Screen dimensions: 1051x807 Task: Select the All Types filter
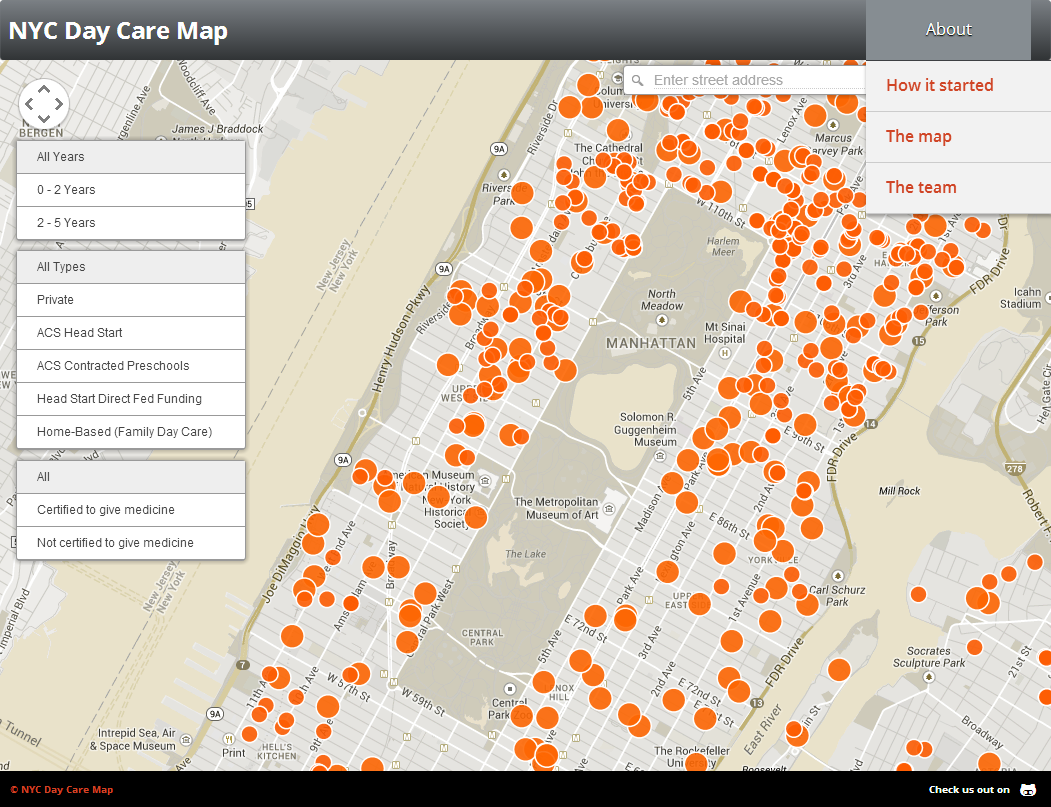click(x=131, y=267)
